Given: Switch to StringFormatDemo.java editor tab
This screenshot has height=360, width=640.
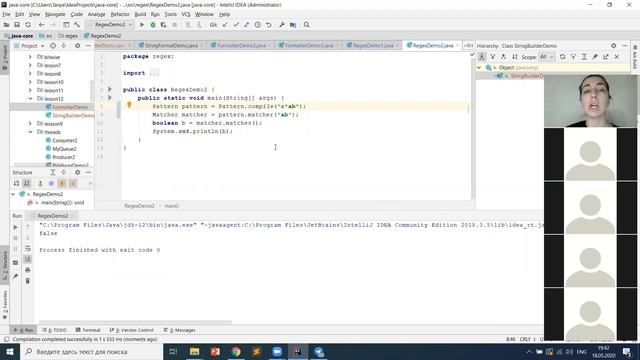Looking at the screenshot, I should 171,46.
